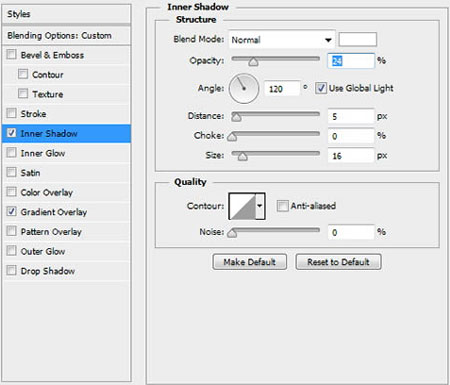Tick the Contour checkbox under Bevel & Emboss
The image size is (450, 385).
click(x=23, y=74)
